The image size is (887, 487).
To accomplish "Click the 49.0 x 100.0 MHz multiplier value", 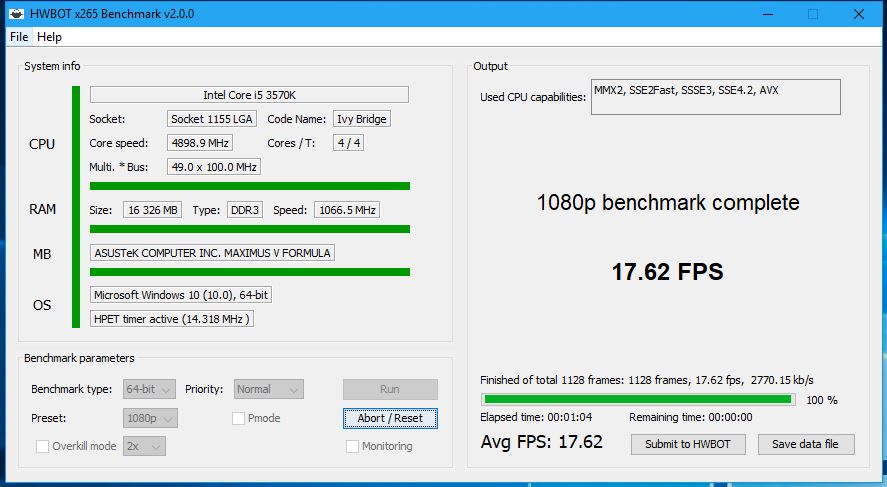I will 214,167.
